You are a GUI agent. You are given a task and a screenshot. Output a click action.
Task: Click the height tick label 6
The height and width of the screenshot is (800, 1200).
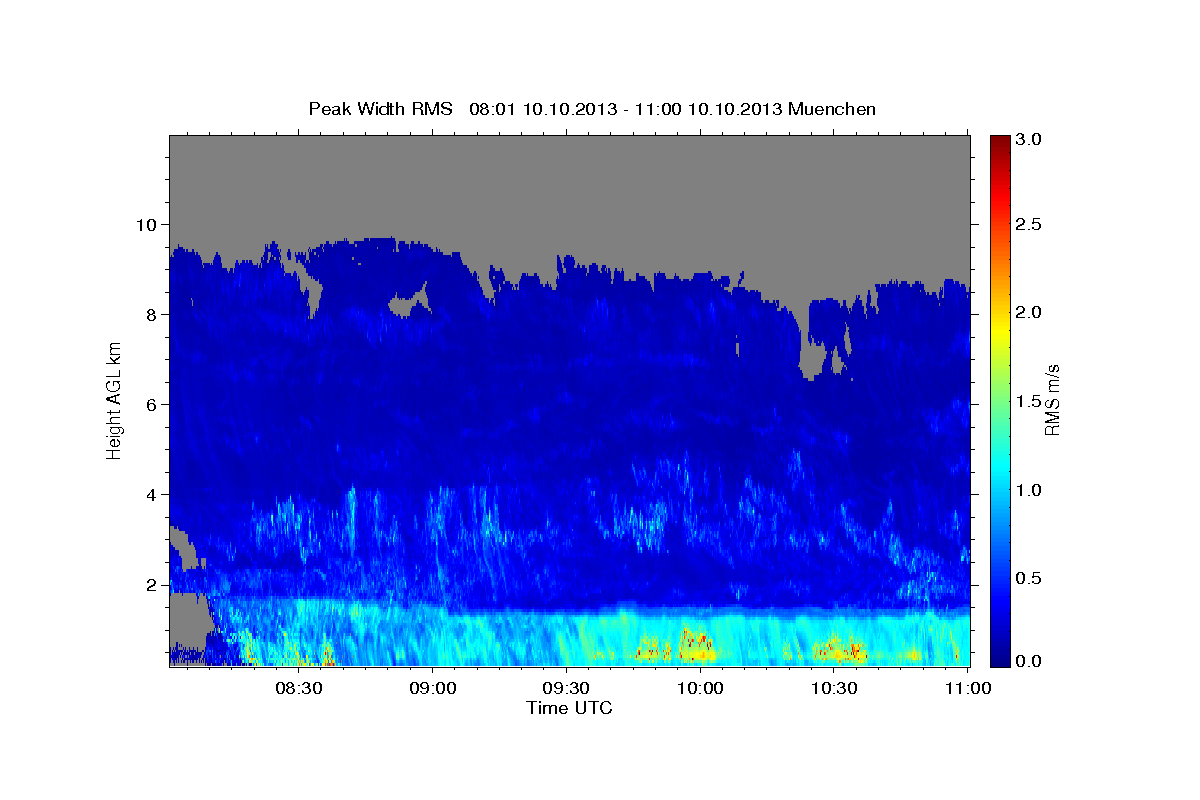pos(153,404)
